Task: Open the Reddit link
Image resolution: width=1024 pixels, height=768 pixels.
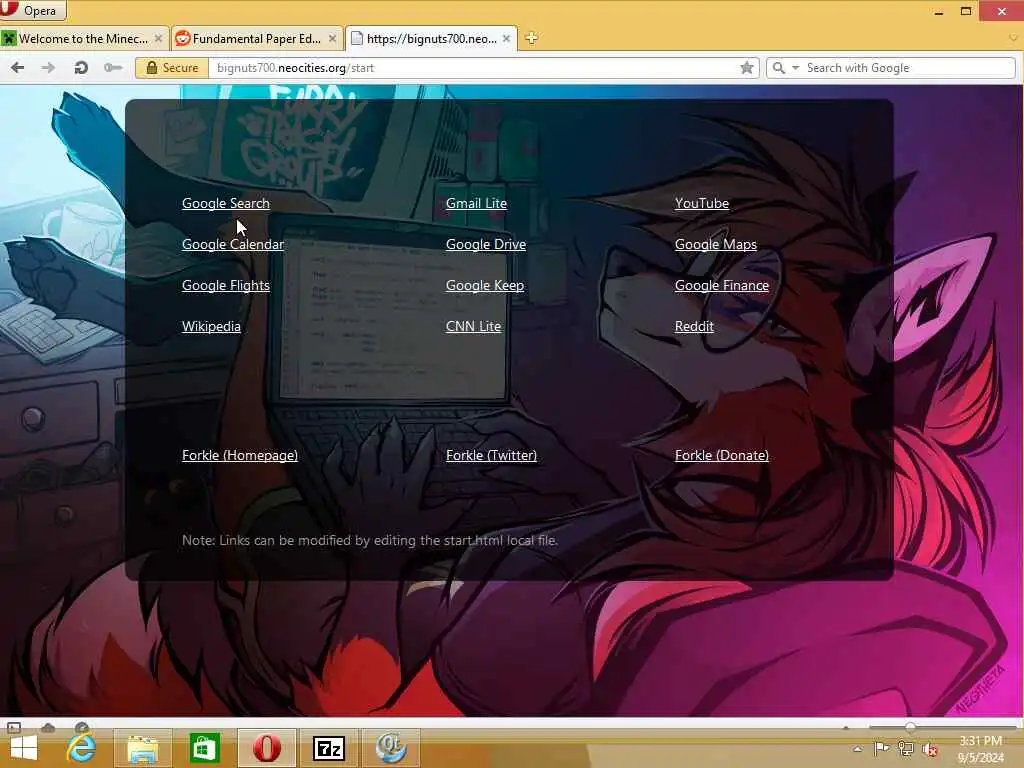Action: point(694,326)
